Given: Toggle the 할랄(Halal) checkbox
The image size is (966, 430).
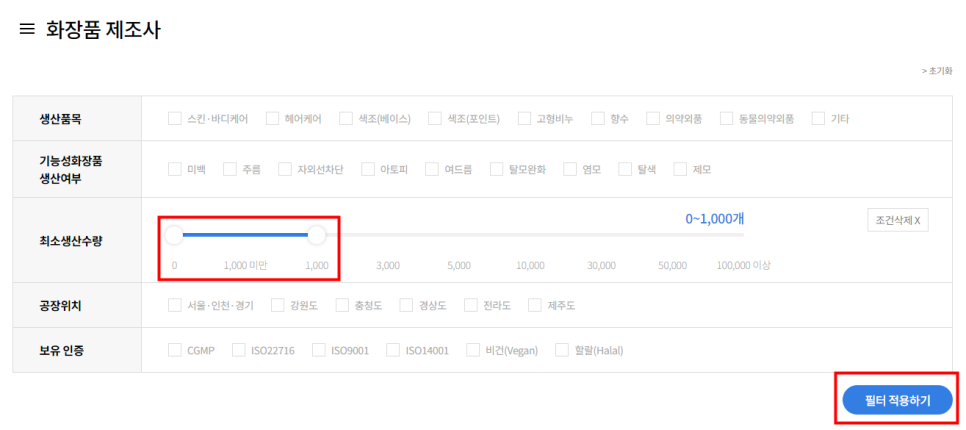Looking at the screenshot, I should pyautogui.click(x=562, y=350).
